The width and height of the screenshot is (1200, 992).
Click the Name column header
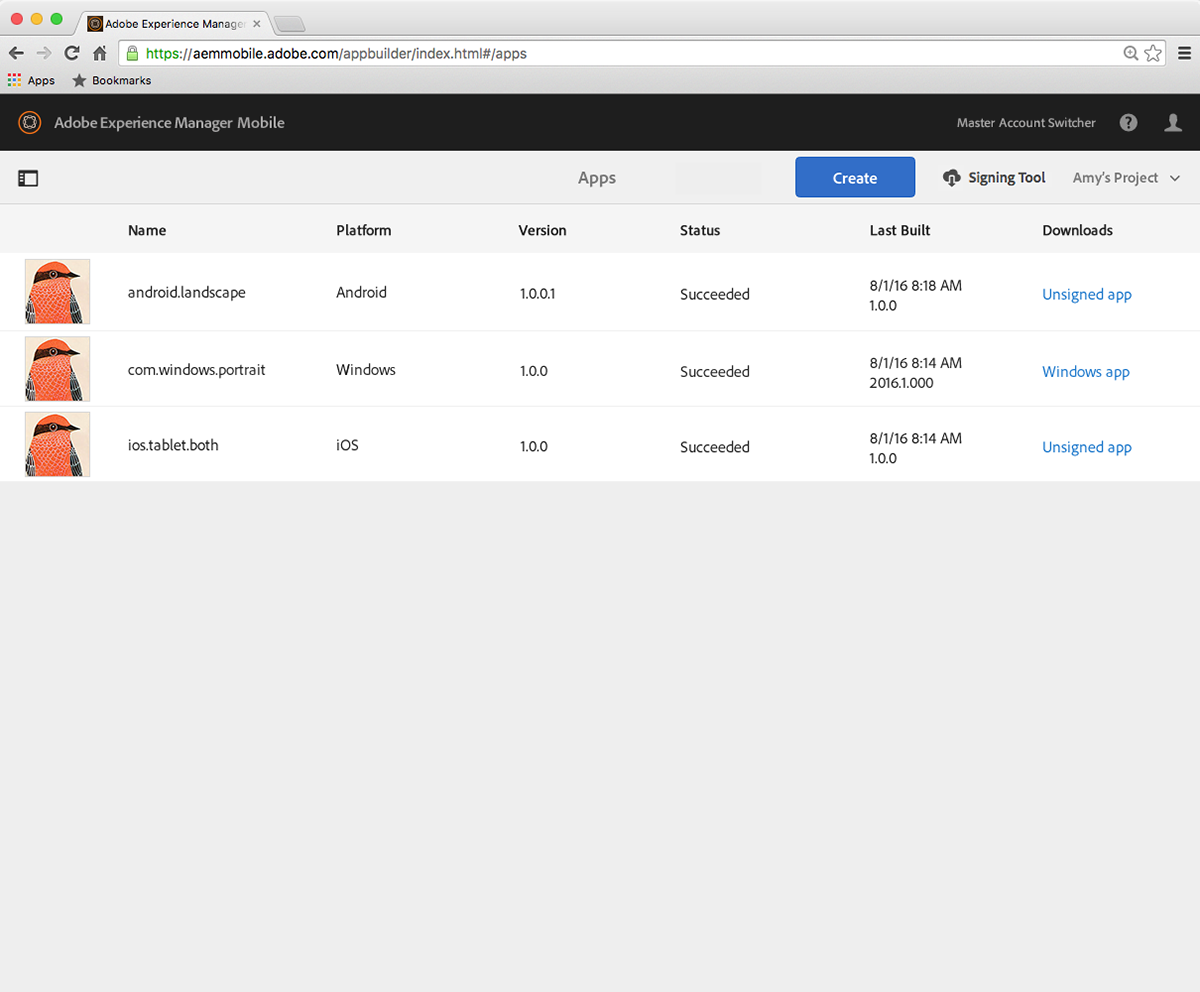pyautogui.click(x=147, y=230)
